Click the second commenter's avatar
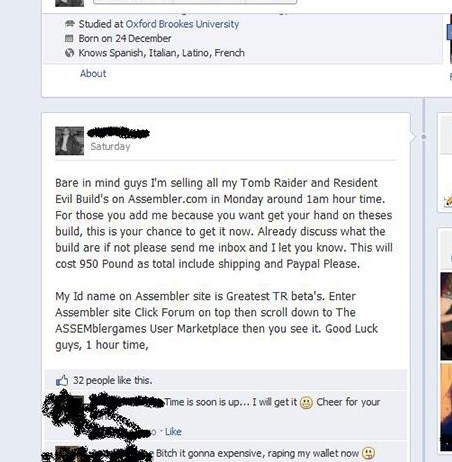Image resolution: width=452 pixels, height=462 pixels. click(x=69, y=454)
